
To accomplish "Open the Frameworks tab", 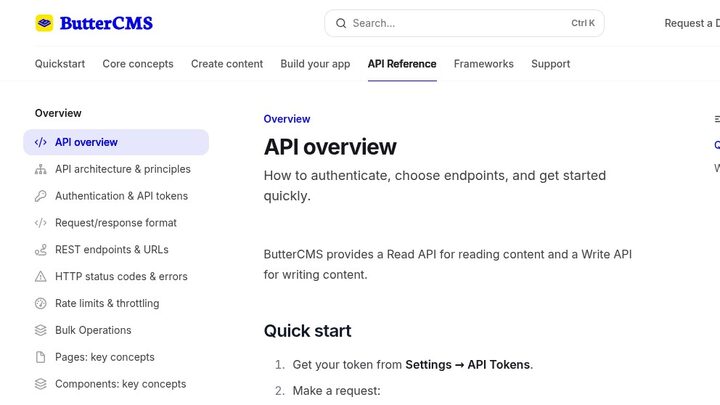I will [x=484, y=64].
